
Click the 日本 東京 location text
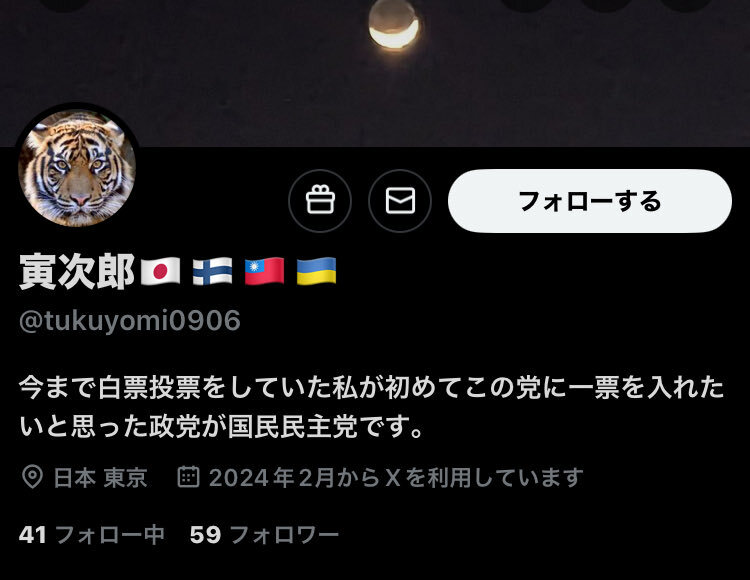[x=100, y=478]
